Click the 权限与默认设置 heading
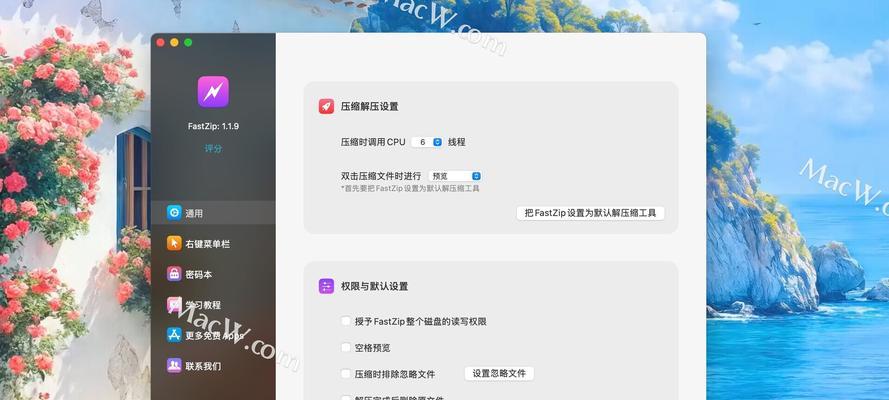889x400 pixels. pyautogui.click(x=374, y=287)
